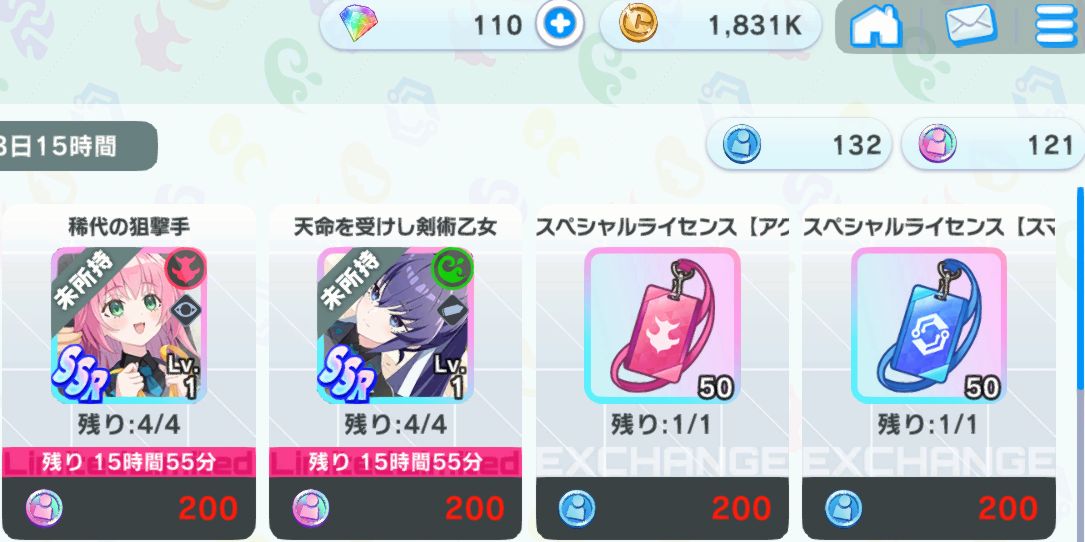Open the hamburger menu icon
The width and height of the screenshot is (1085, 542).
coord(1057,26)
